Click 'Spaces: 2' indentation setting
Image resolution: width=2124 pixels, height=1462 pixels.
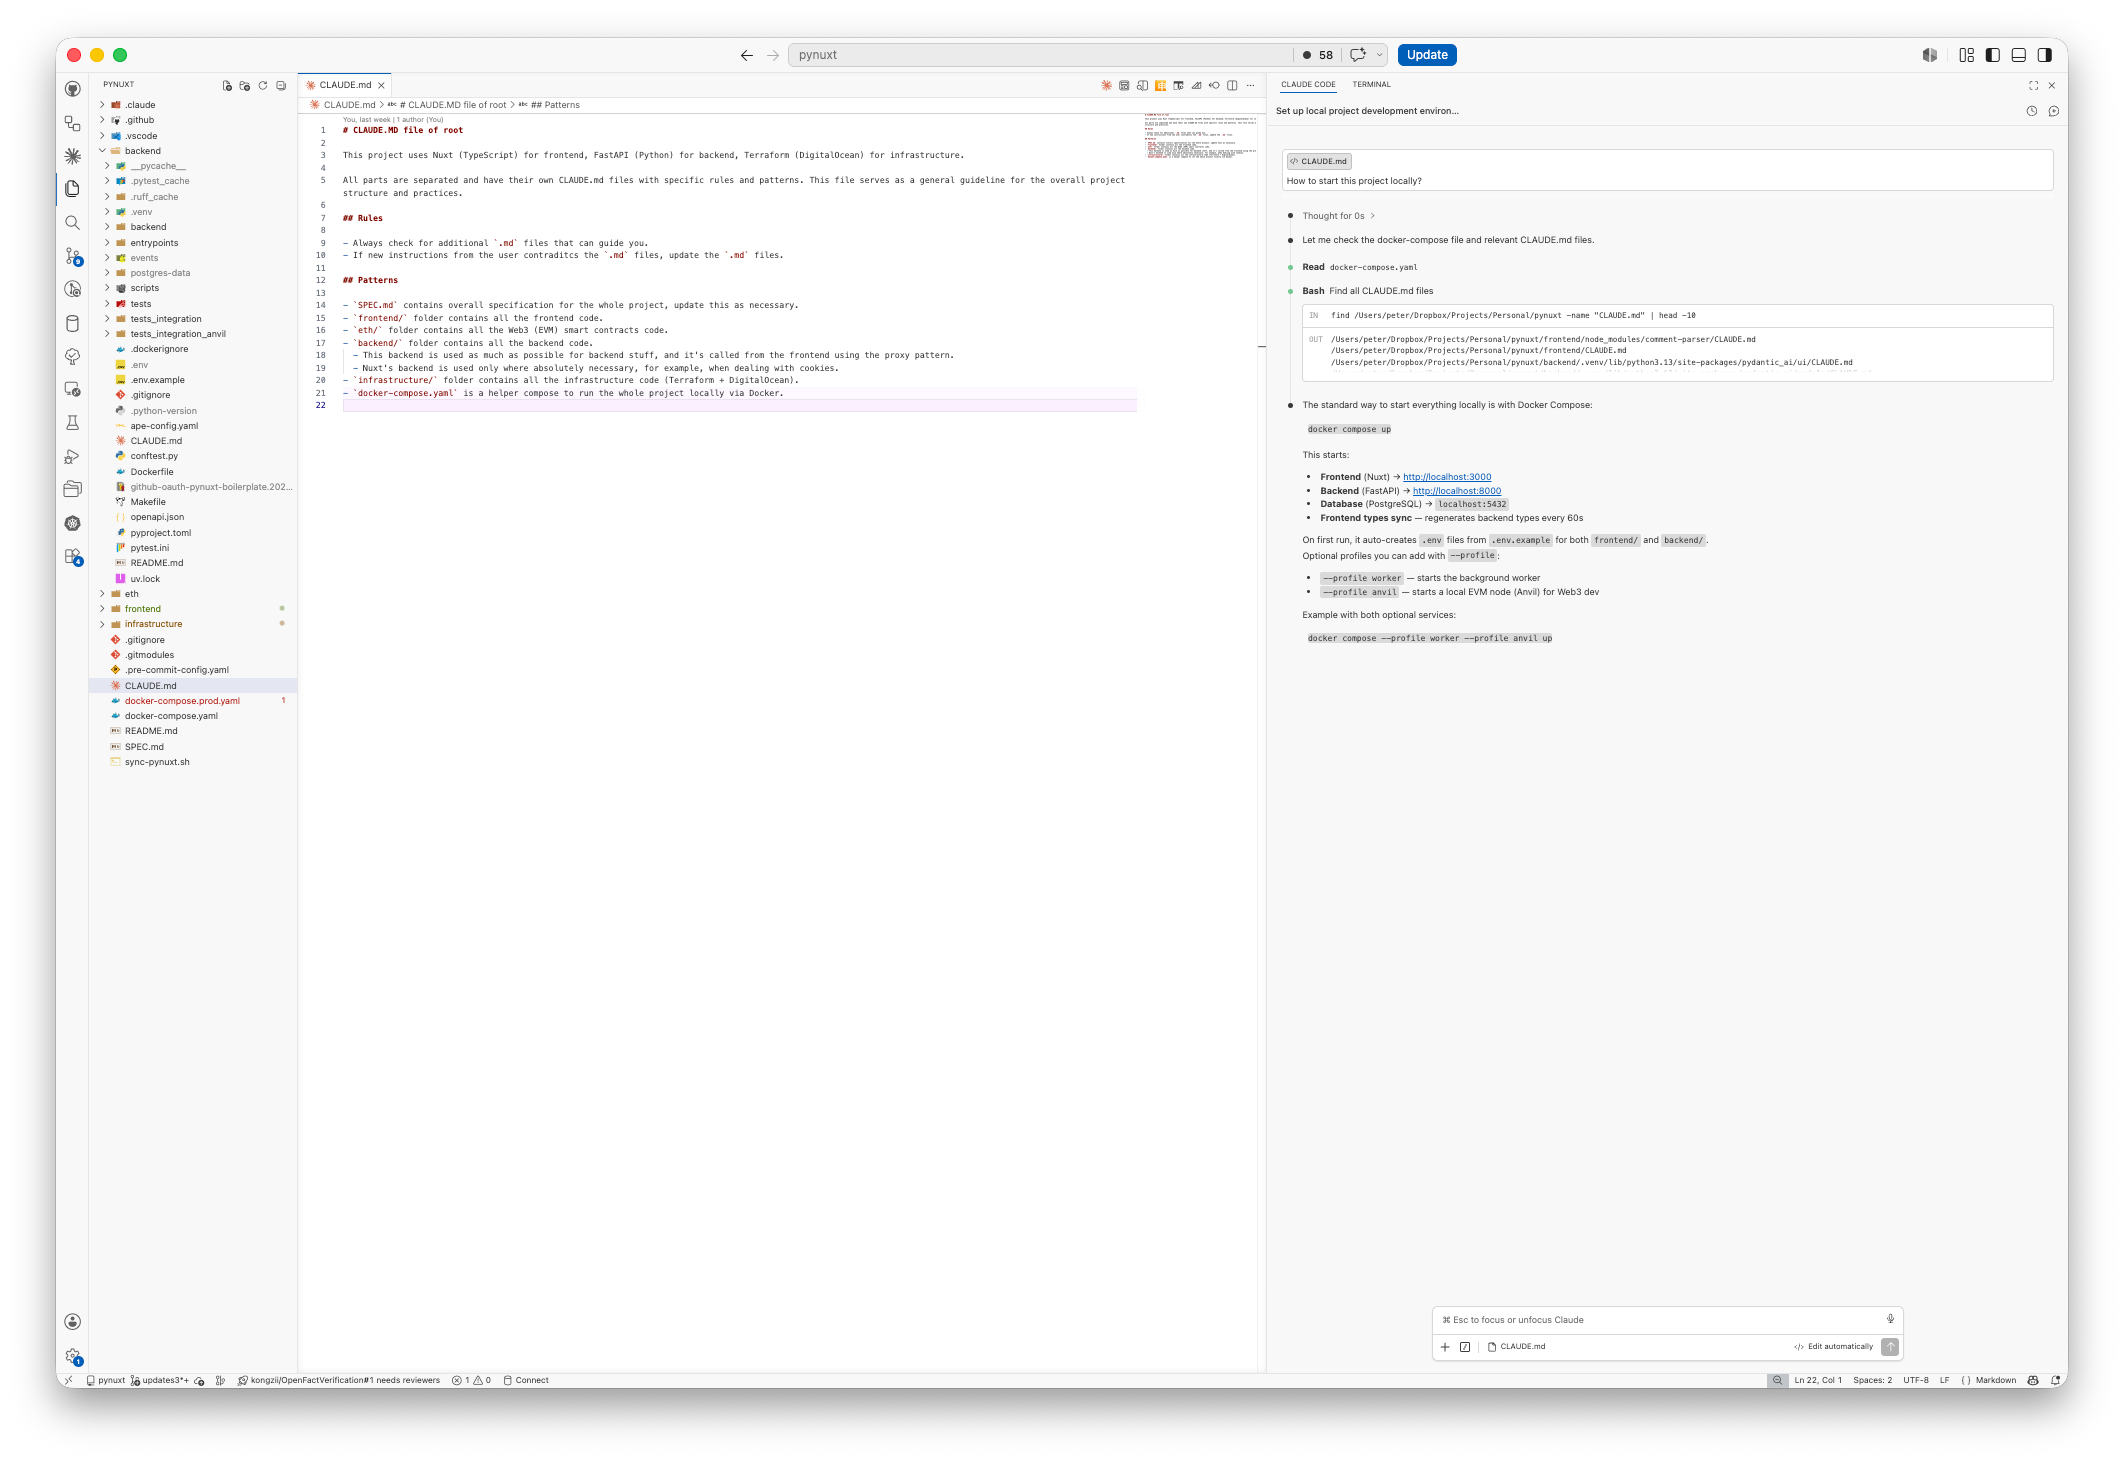point(1873,1380)
